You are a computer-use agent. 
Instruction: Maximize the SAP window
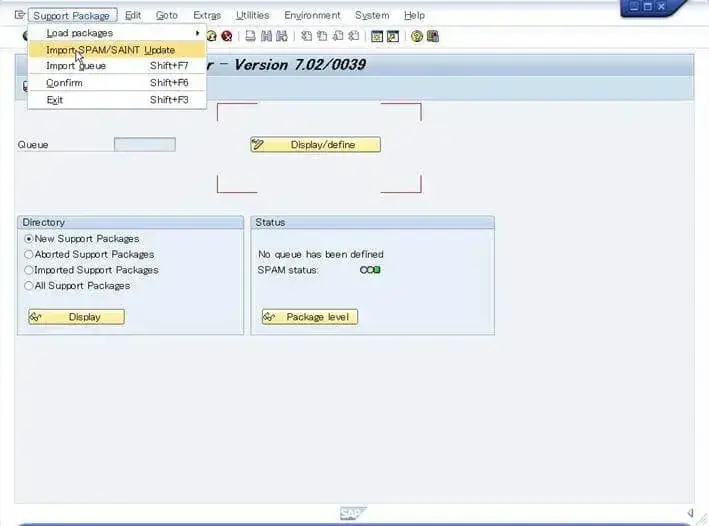pos(648,6)
